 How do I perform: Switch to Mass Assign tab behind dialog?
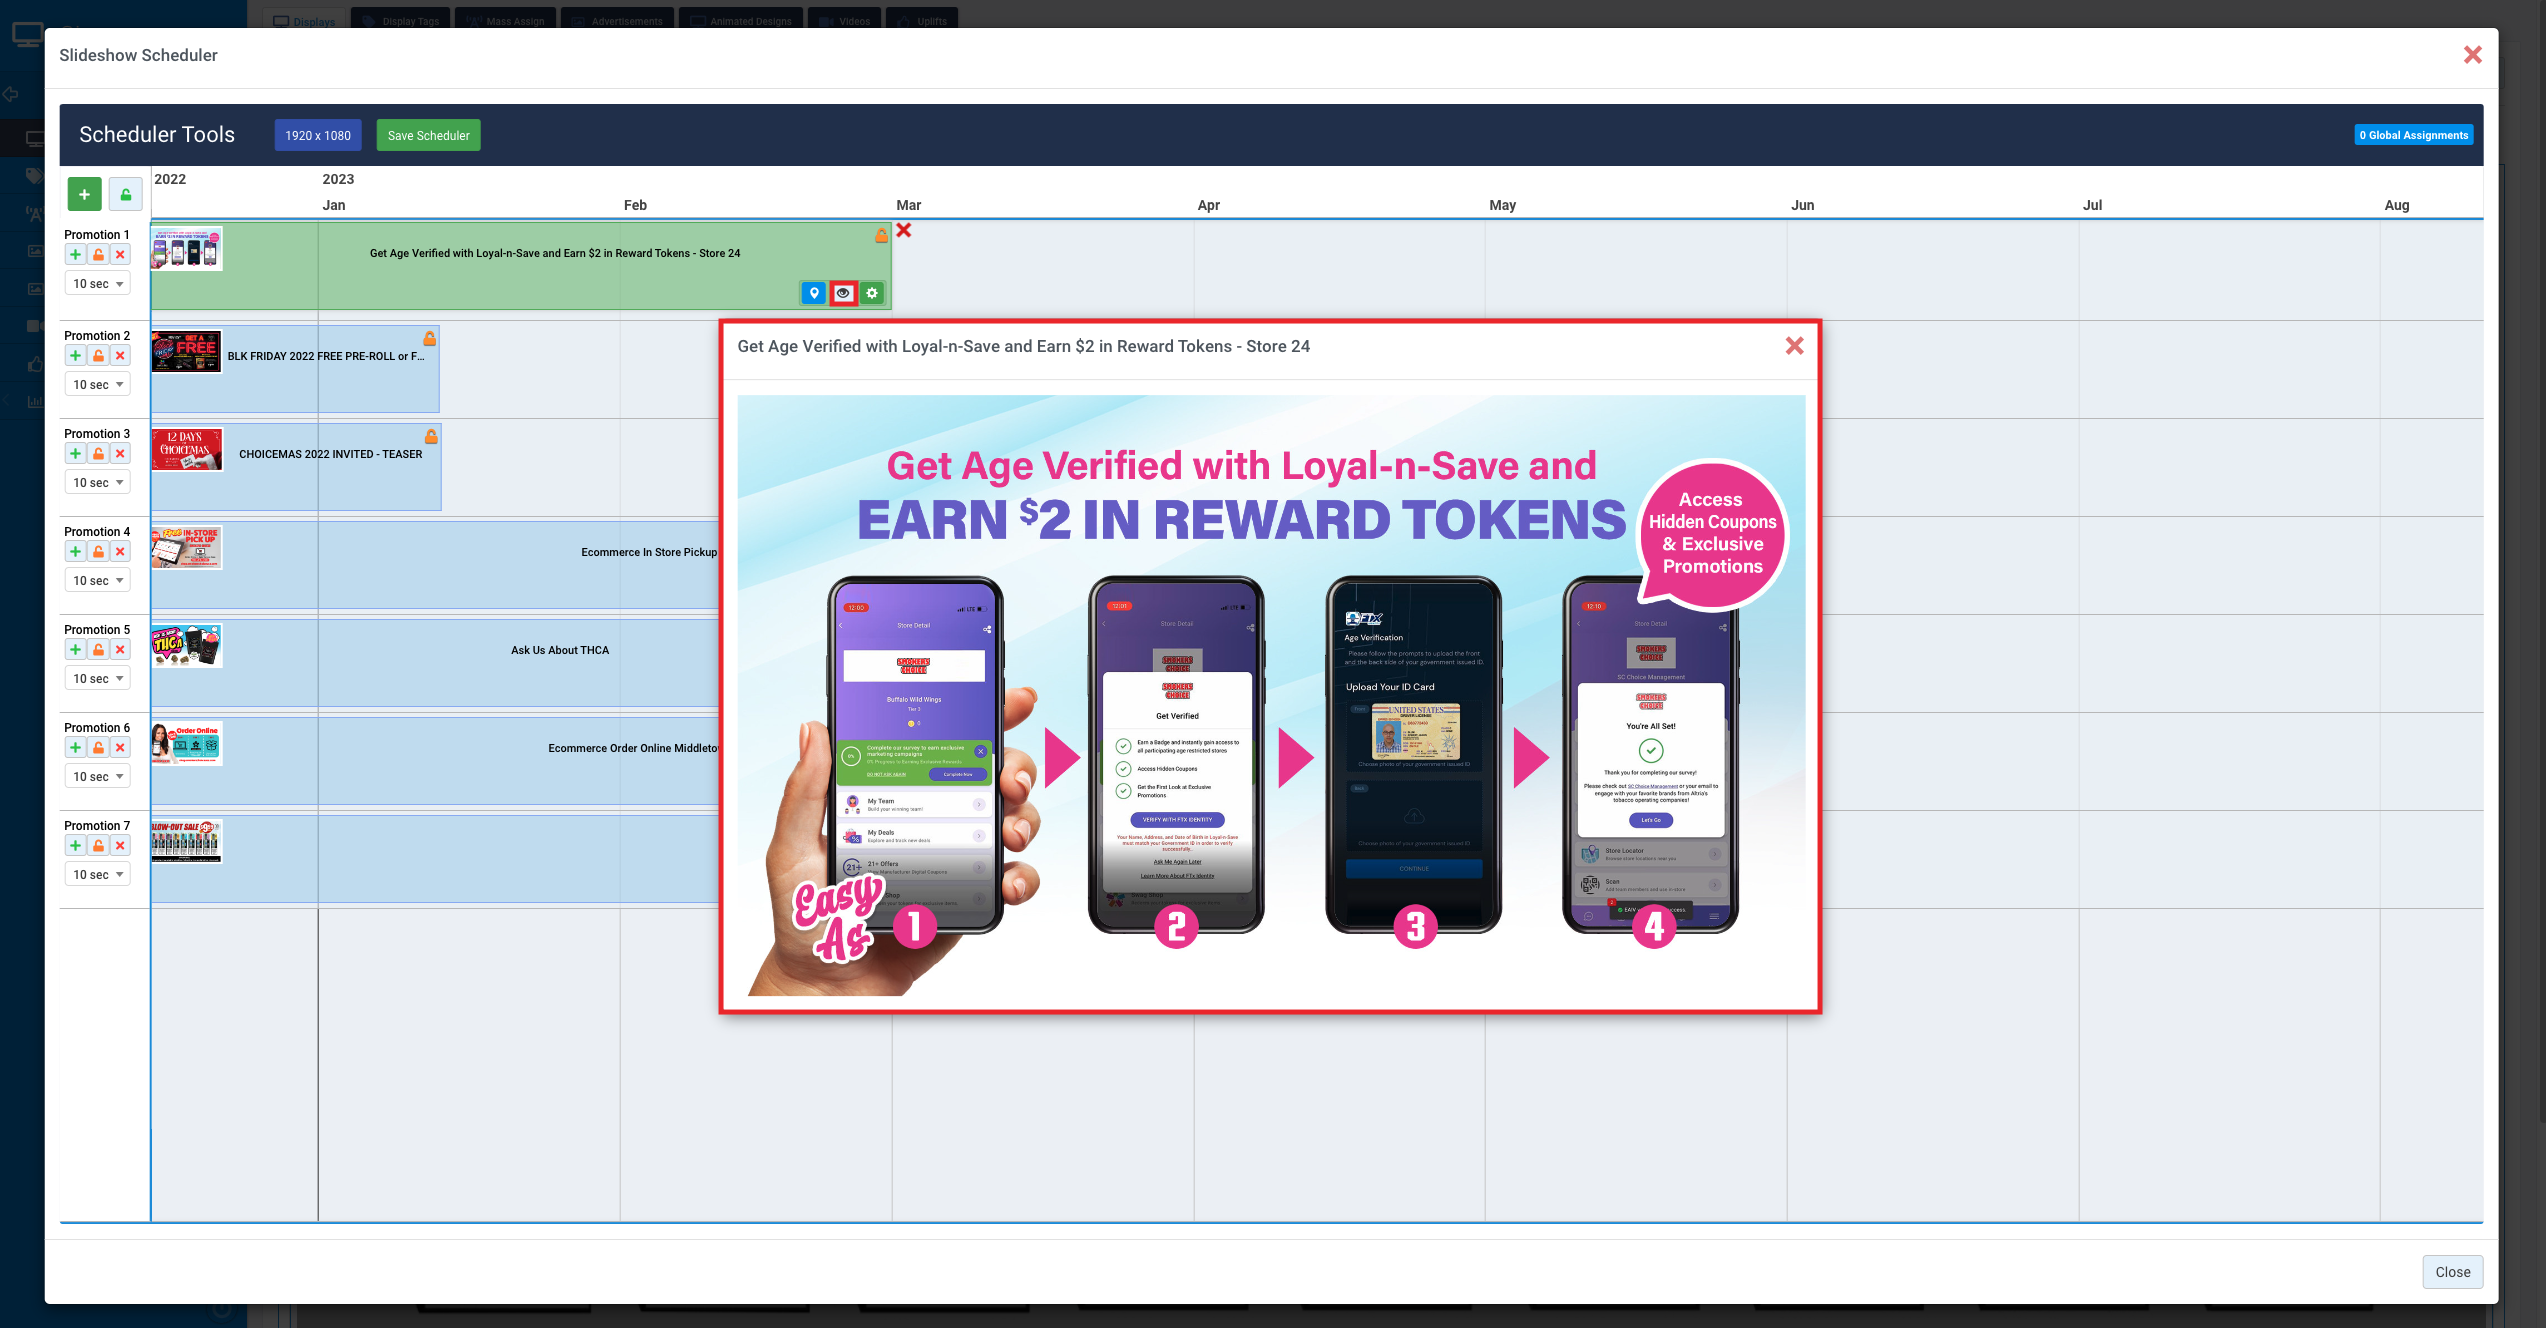(506, 20)
